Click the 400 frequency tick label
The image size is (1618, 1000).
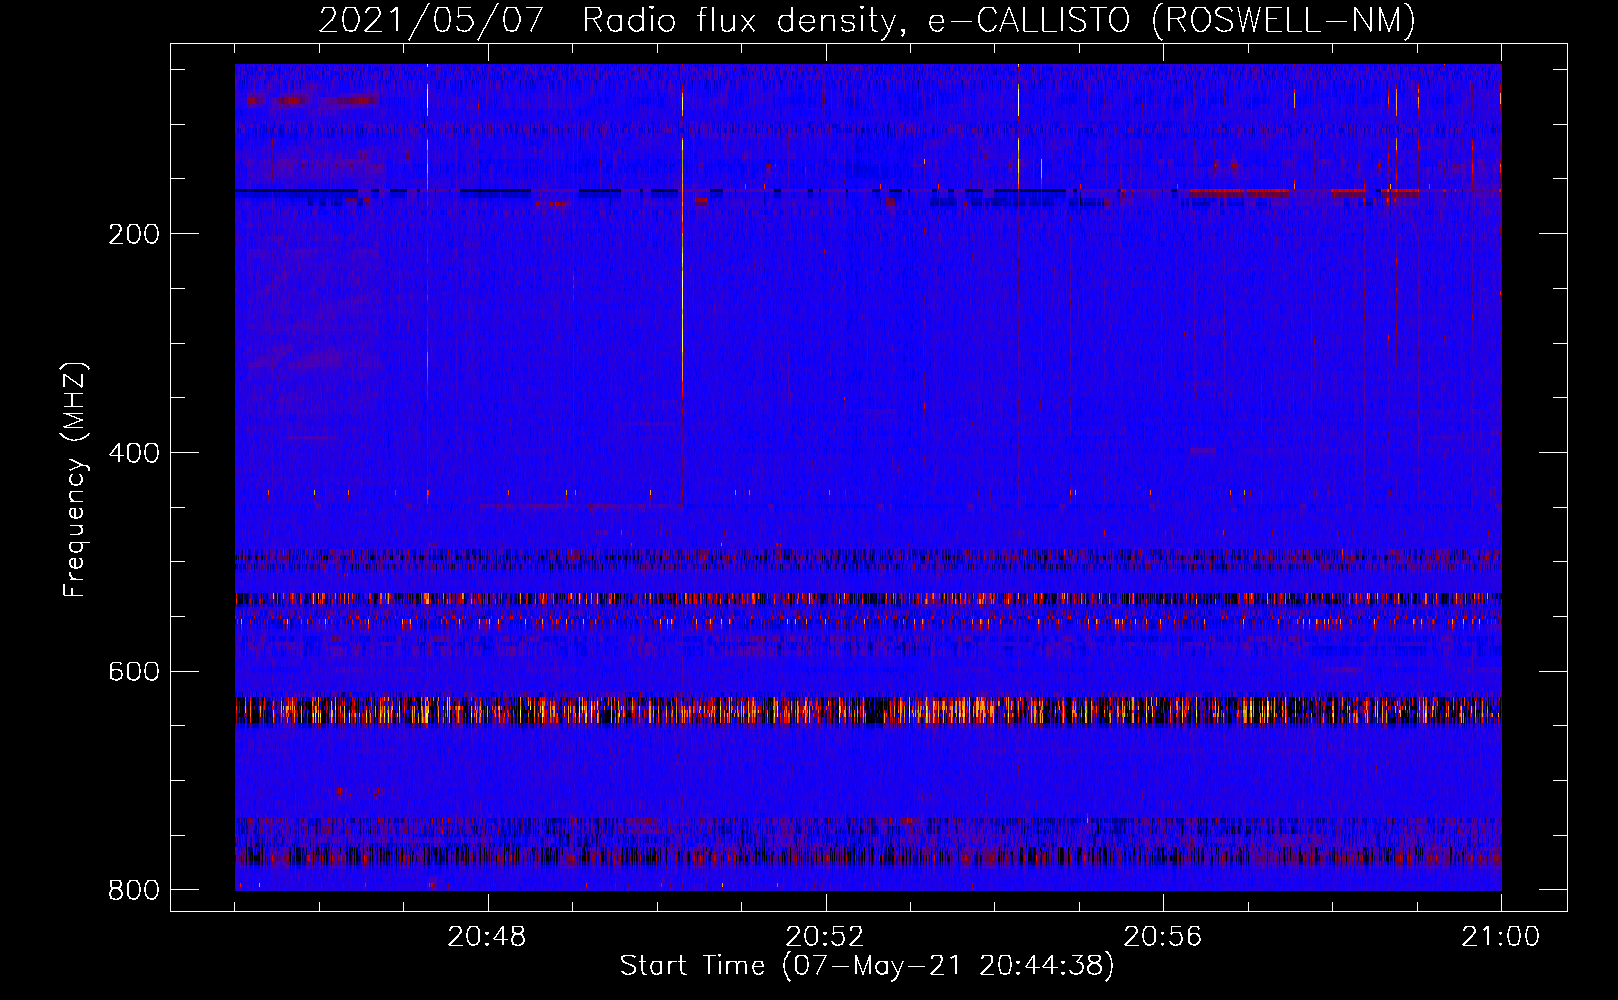[134, 453]
